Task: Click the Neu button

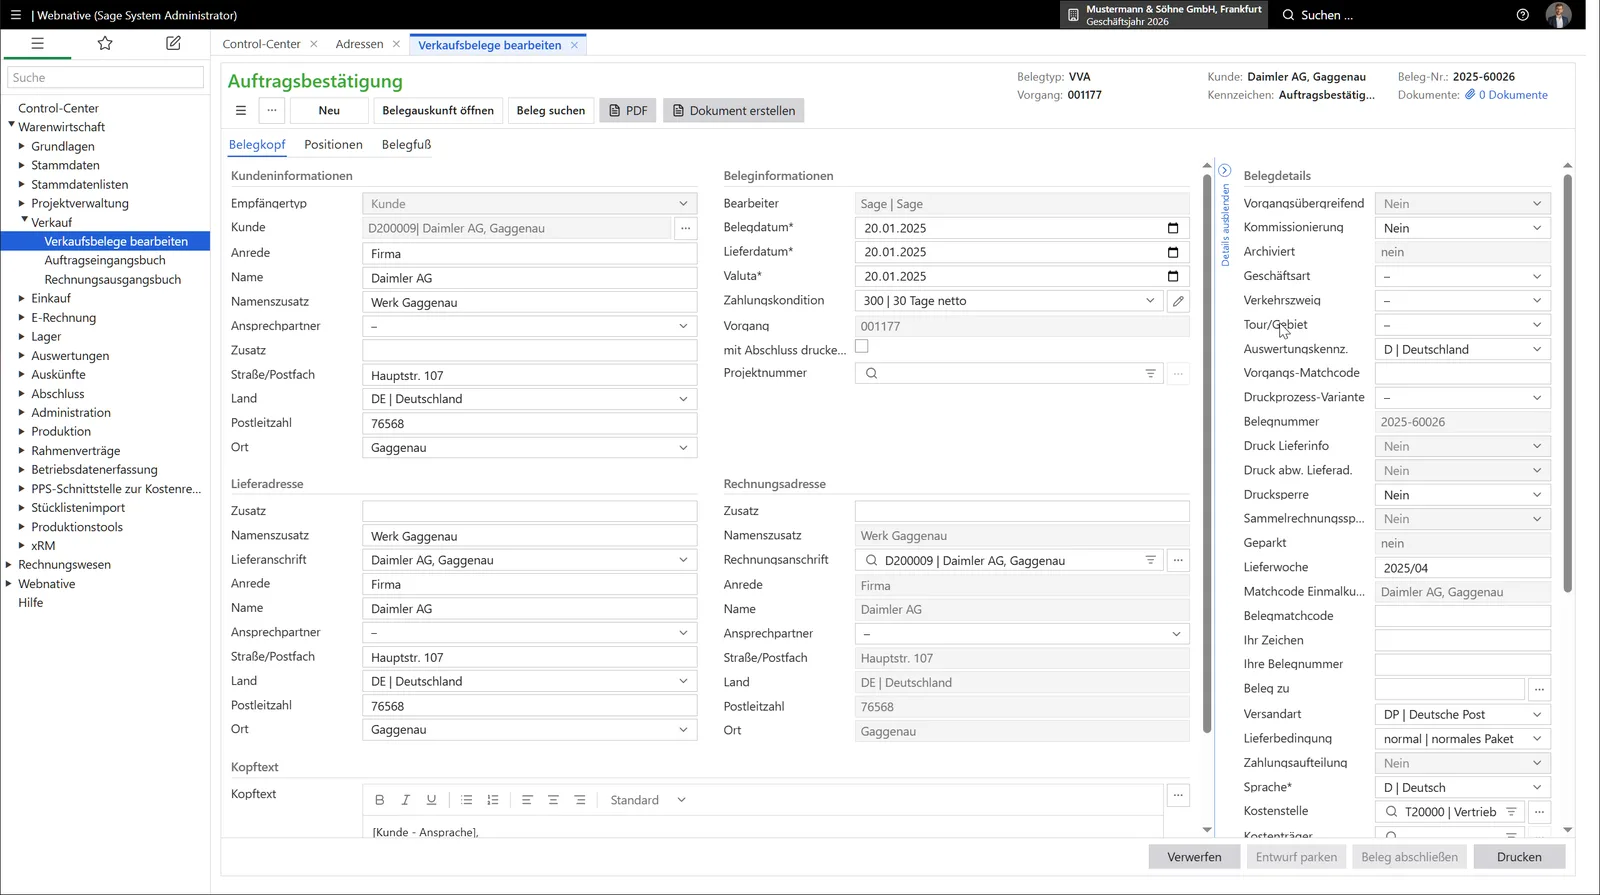Action: pyautogui.click(x=329, y=111)
